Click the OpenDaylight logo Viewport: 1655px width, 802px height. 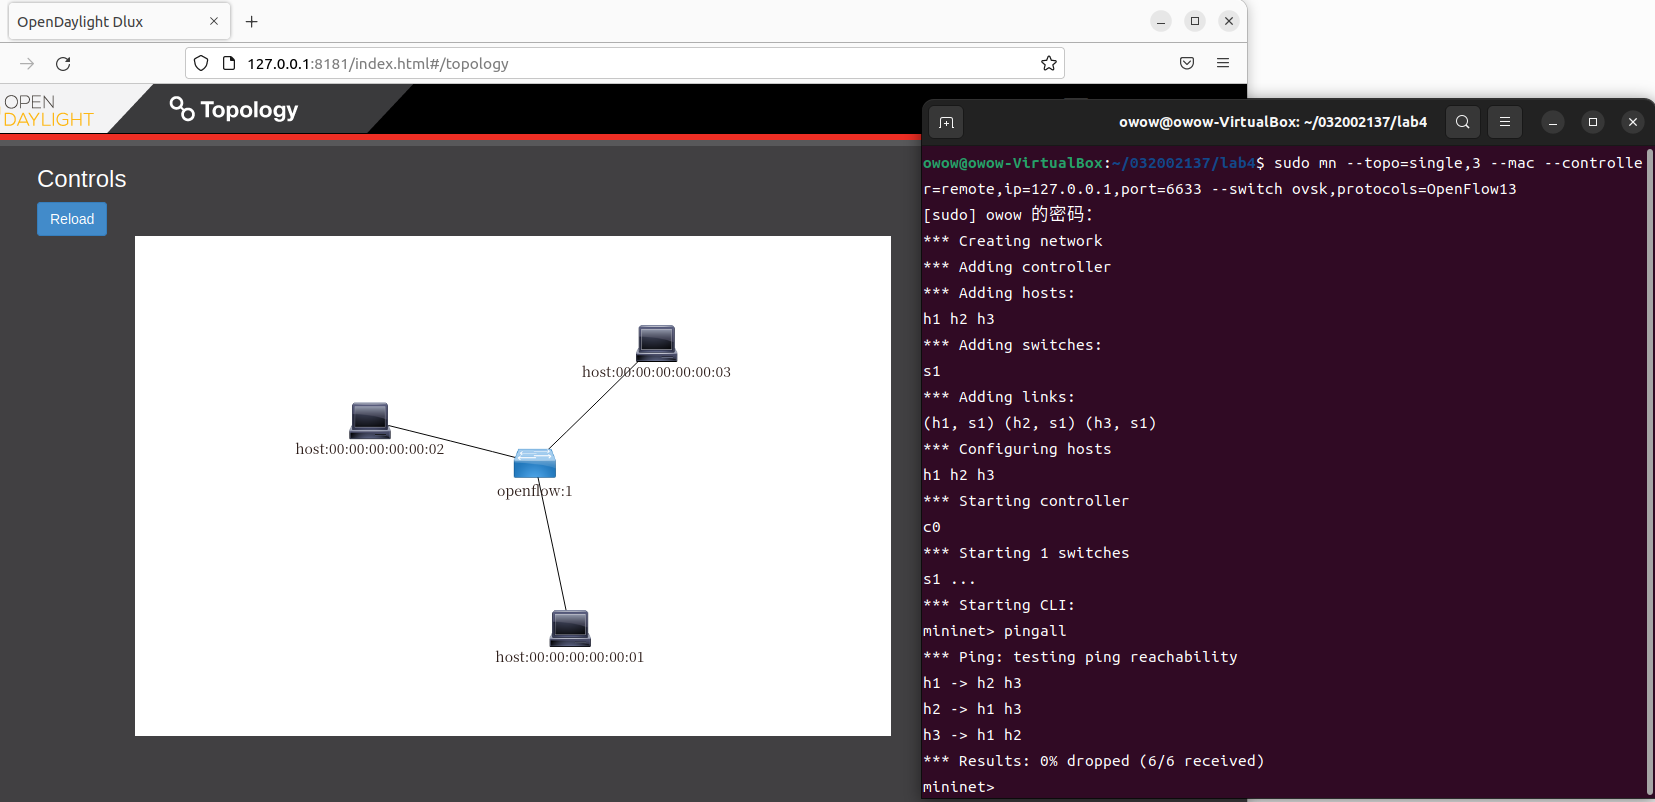point(49,110)
